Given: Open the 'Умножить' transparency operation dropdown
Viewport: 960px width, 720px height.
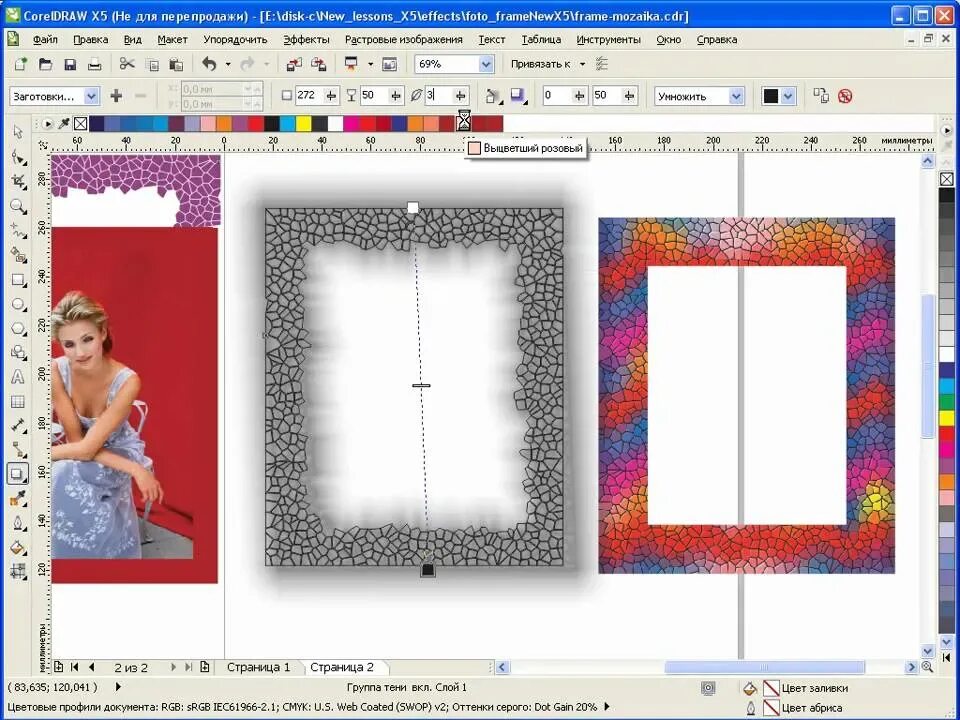Looking at the screenshot, I should click(737, 96).
